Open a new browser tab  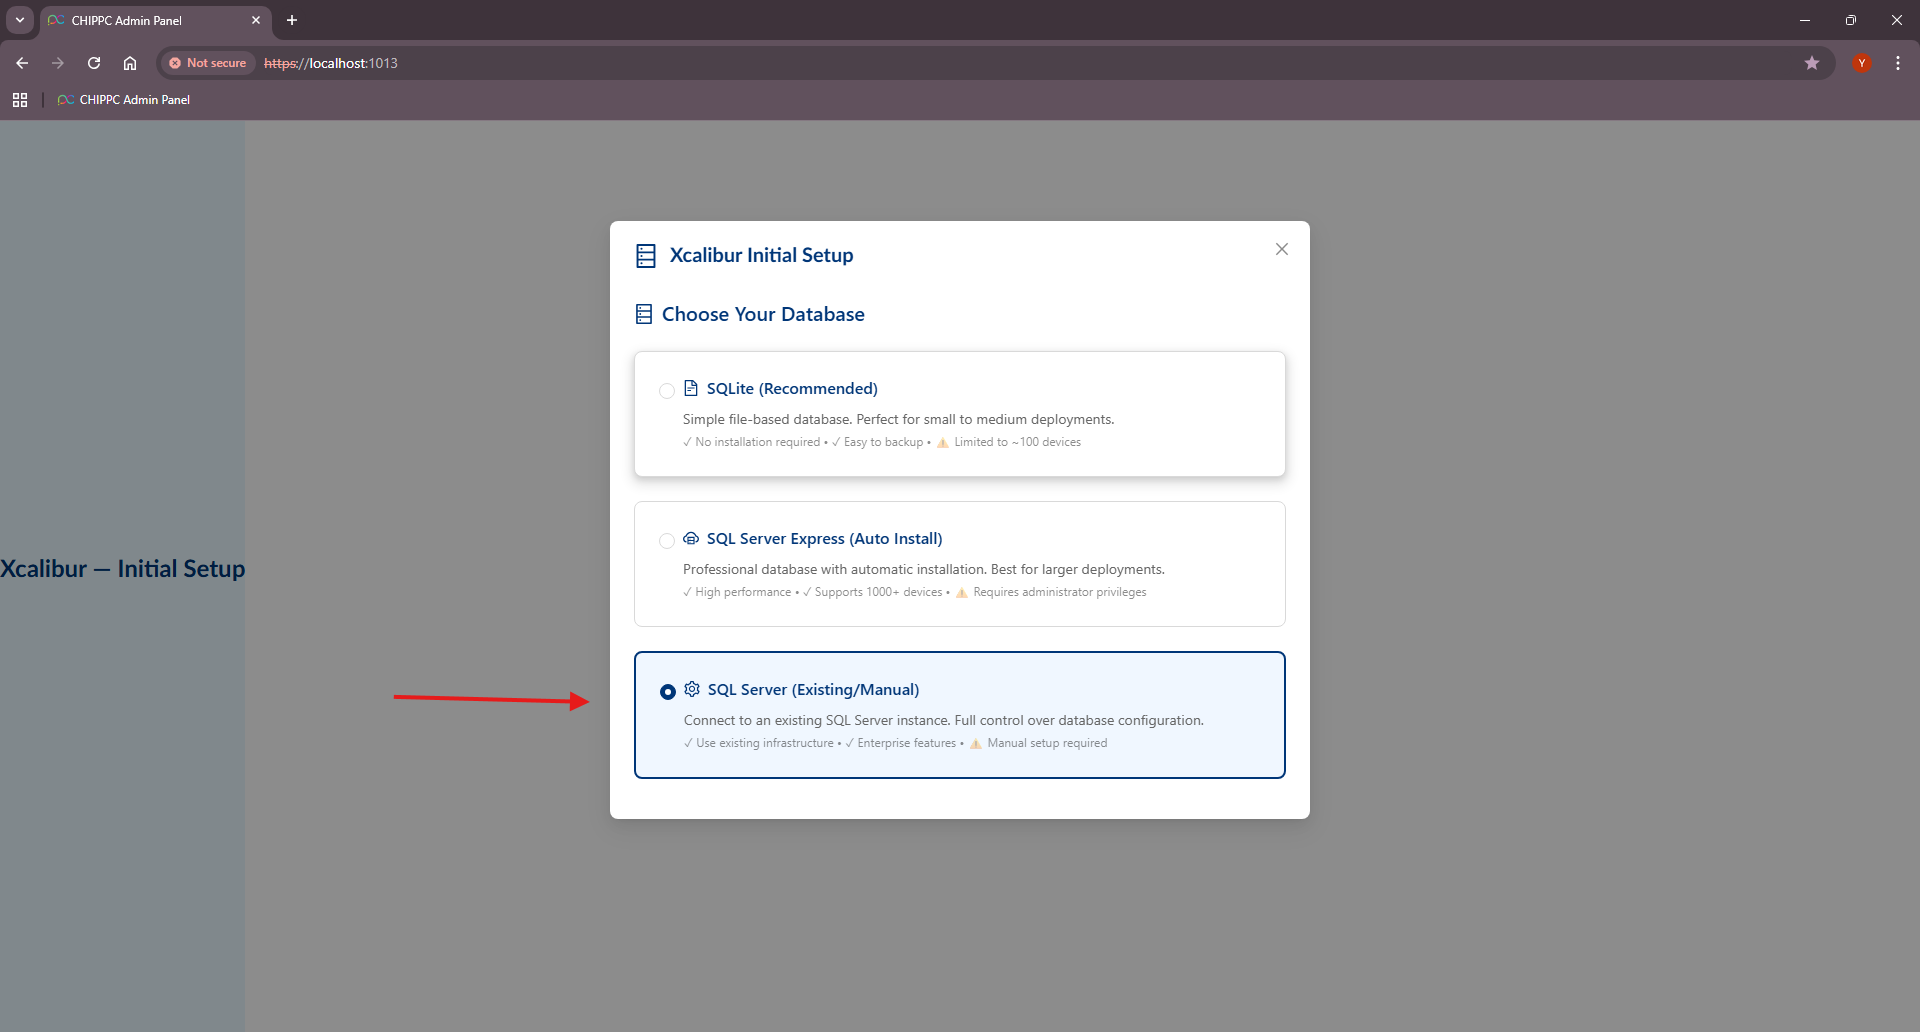pyautogui.click(x=292, y=20)
